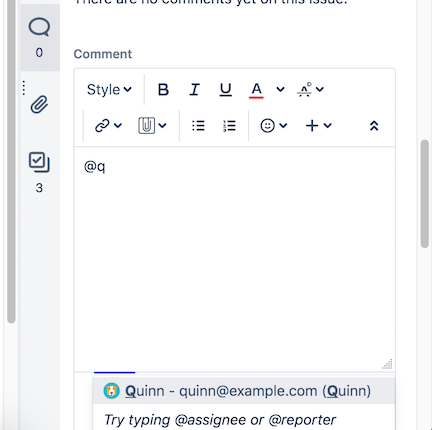Click the red-underlined text color A
432x430 pixels.
pos(256,89)
